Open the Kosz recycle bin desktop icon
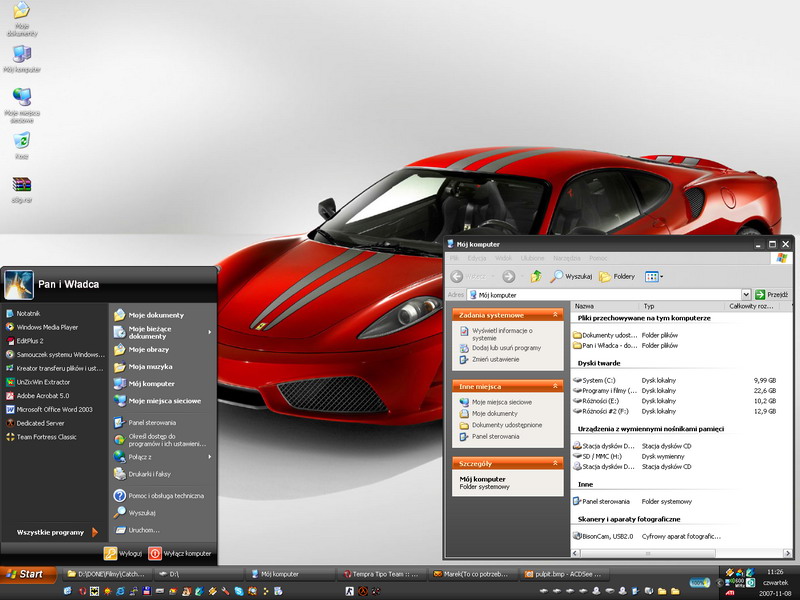 pyautogui.click(x=21, y=142)
